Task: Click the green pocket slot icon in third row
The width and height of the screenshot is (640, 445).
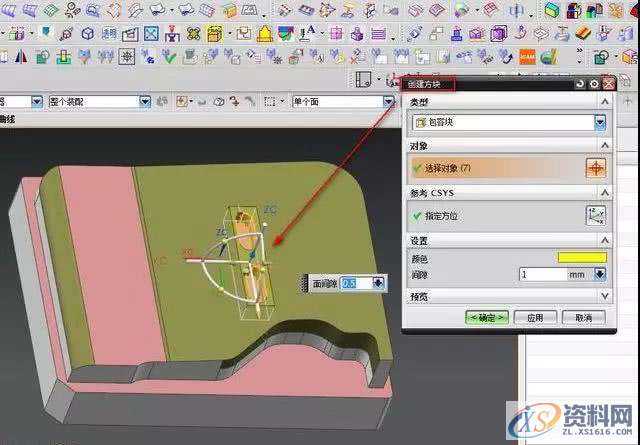Action: coord(64,57)
